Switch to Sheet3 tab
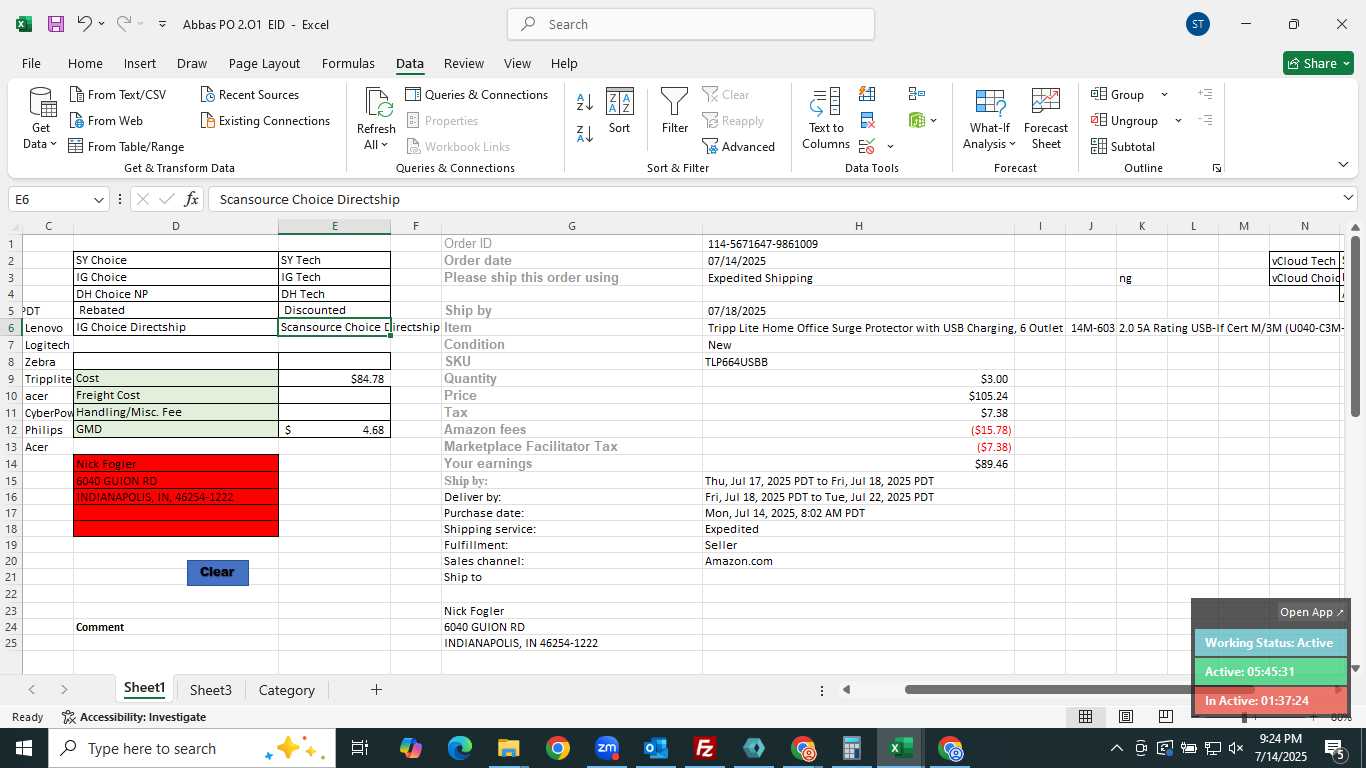This screenshot has height=768, width=1366. (x=210, y=690)
